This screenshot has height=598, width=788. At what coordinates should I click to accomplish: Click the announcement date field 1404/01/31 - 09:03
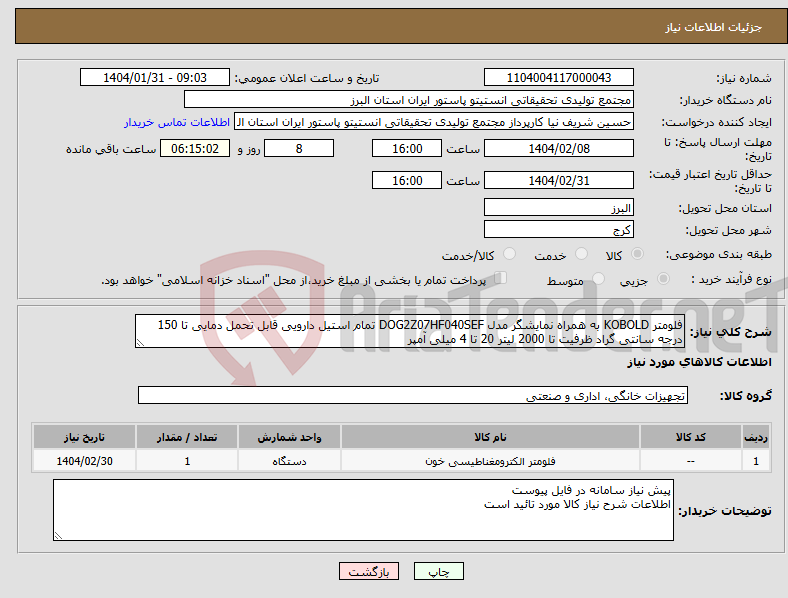(x=155, y=77)
